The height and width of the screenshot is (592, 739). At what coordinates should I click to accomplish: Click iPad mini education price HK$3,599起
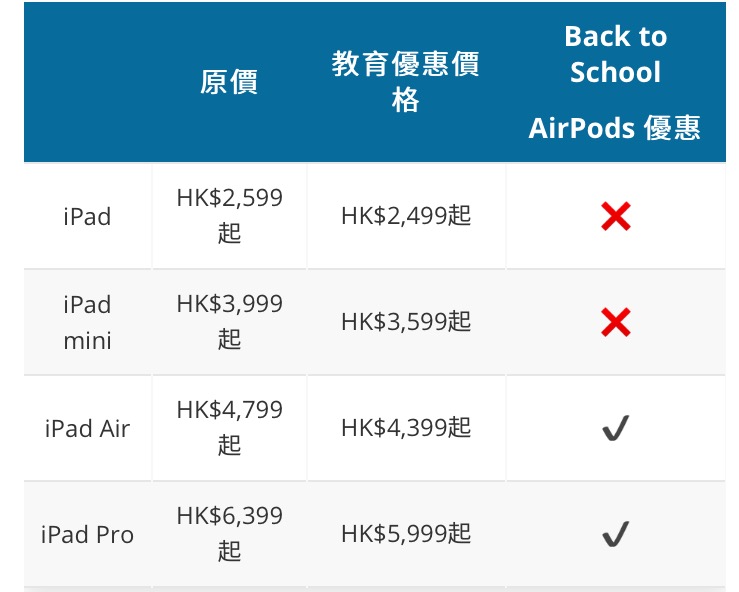pos(406,322)
